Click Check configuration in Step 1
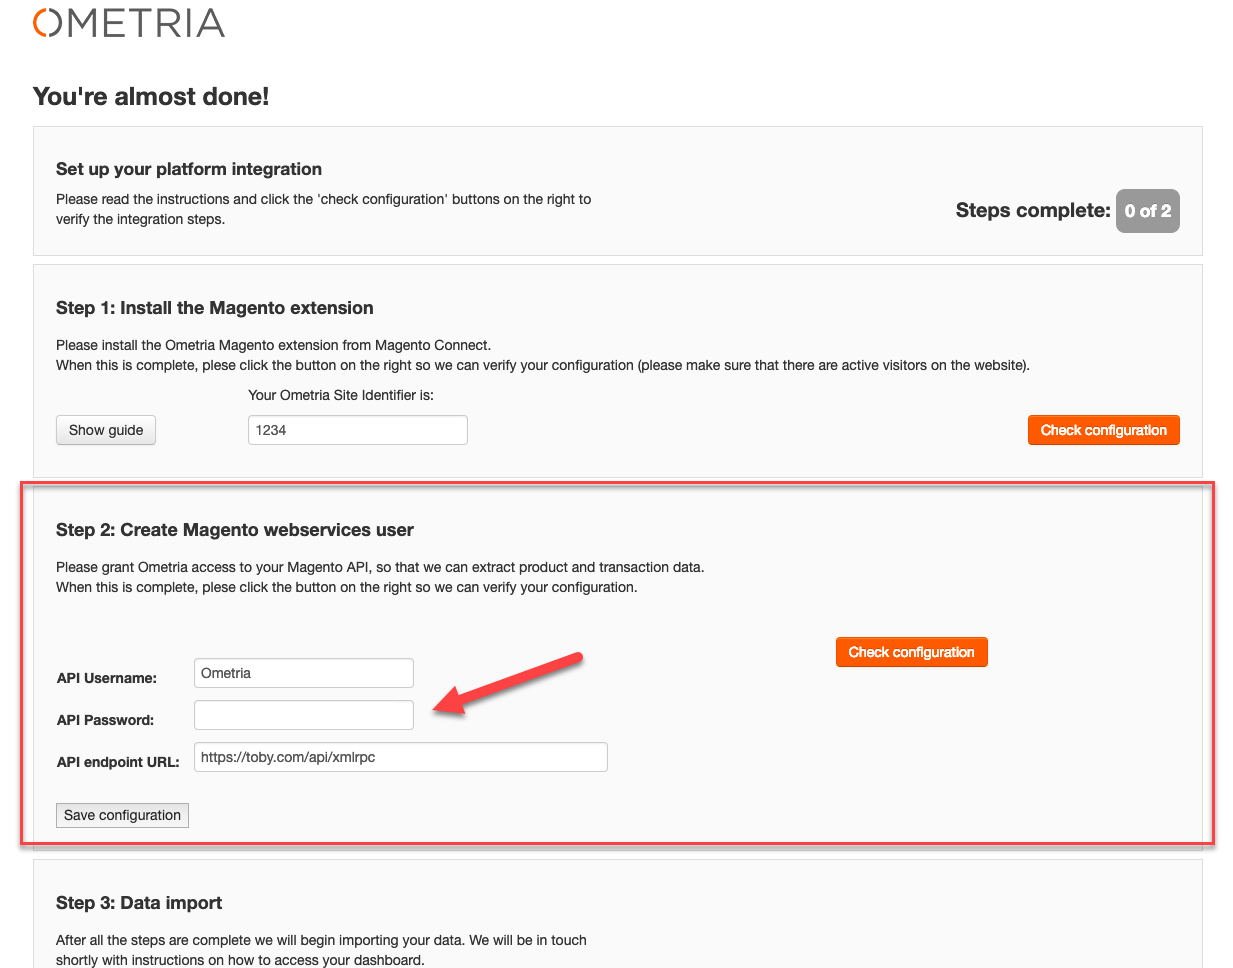The height and width of the screenshot is (968, 1233). (1104, 430)
